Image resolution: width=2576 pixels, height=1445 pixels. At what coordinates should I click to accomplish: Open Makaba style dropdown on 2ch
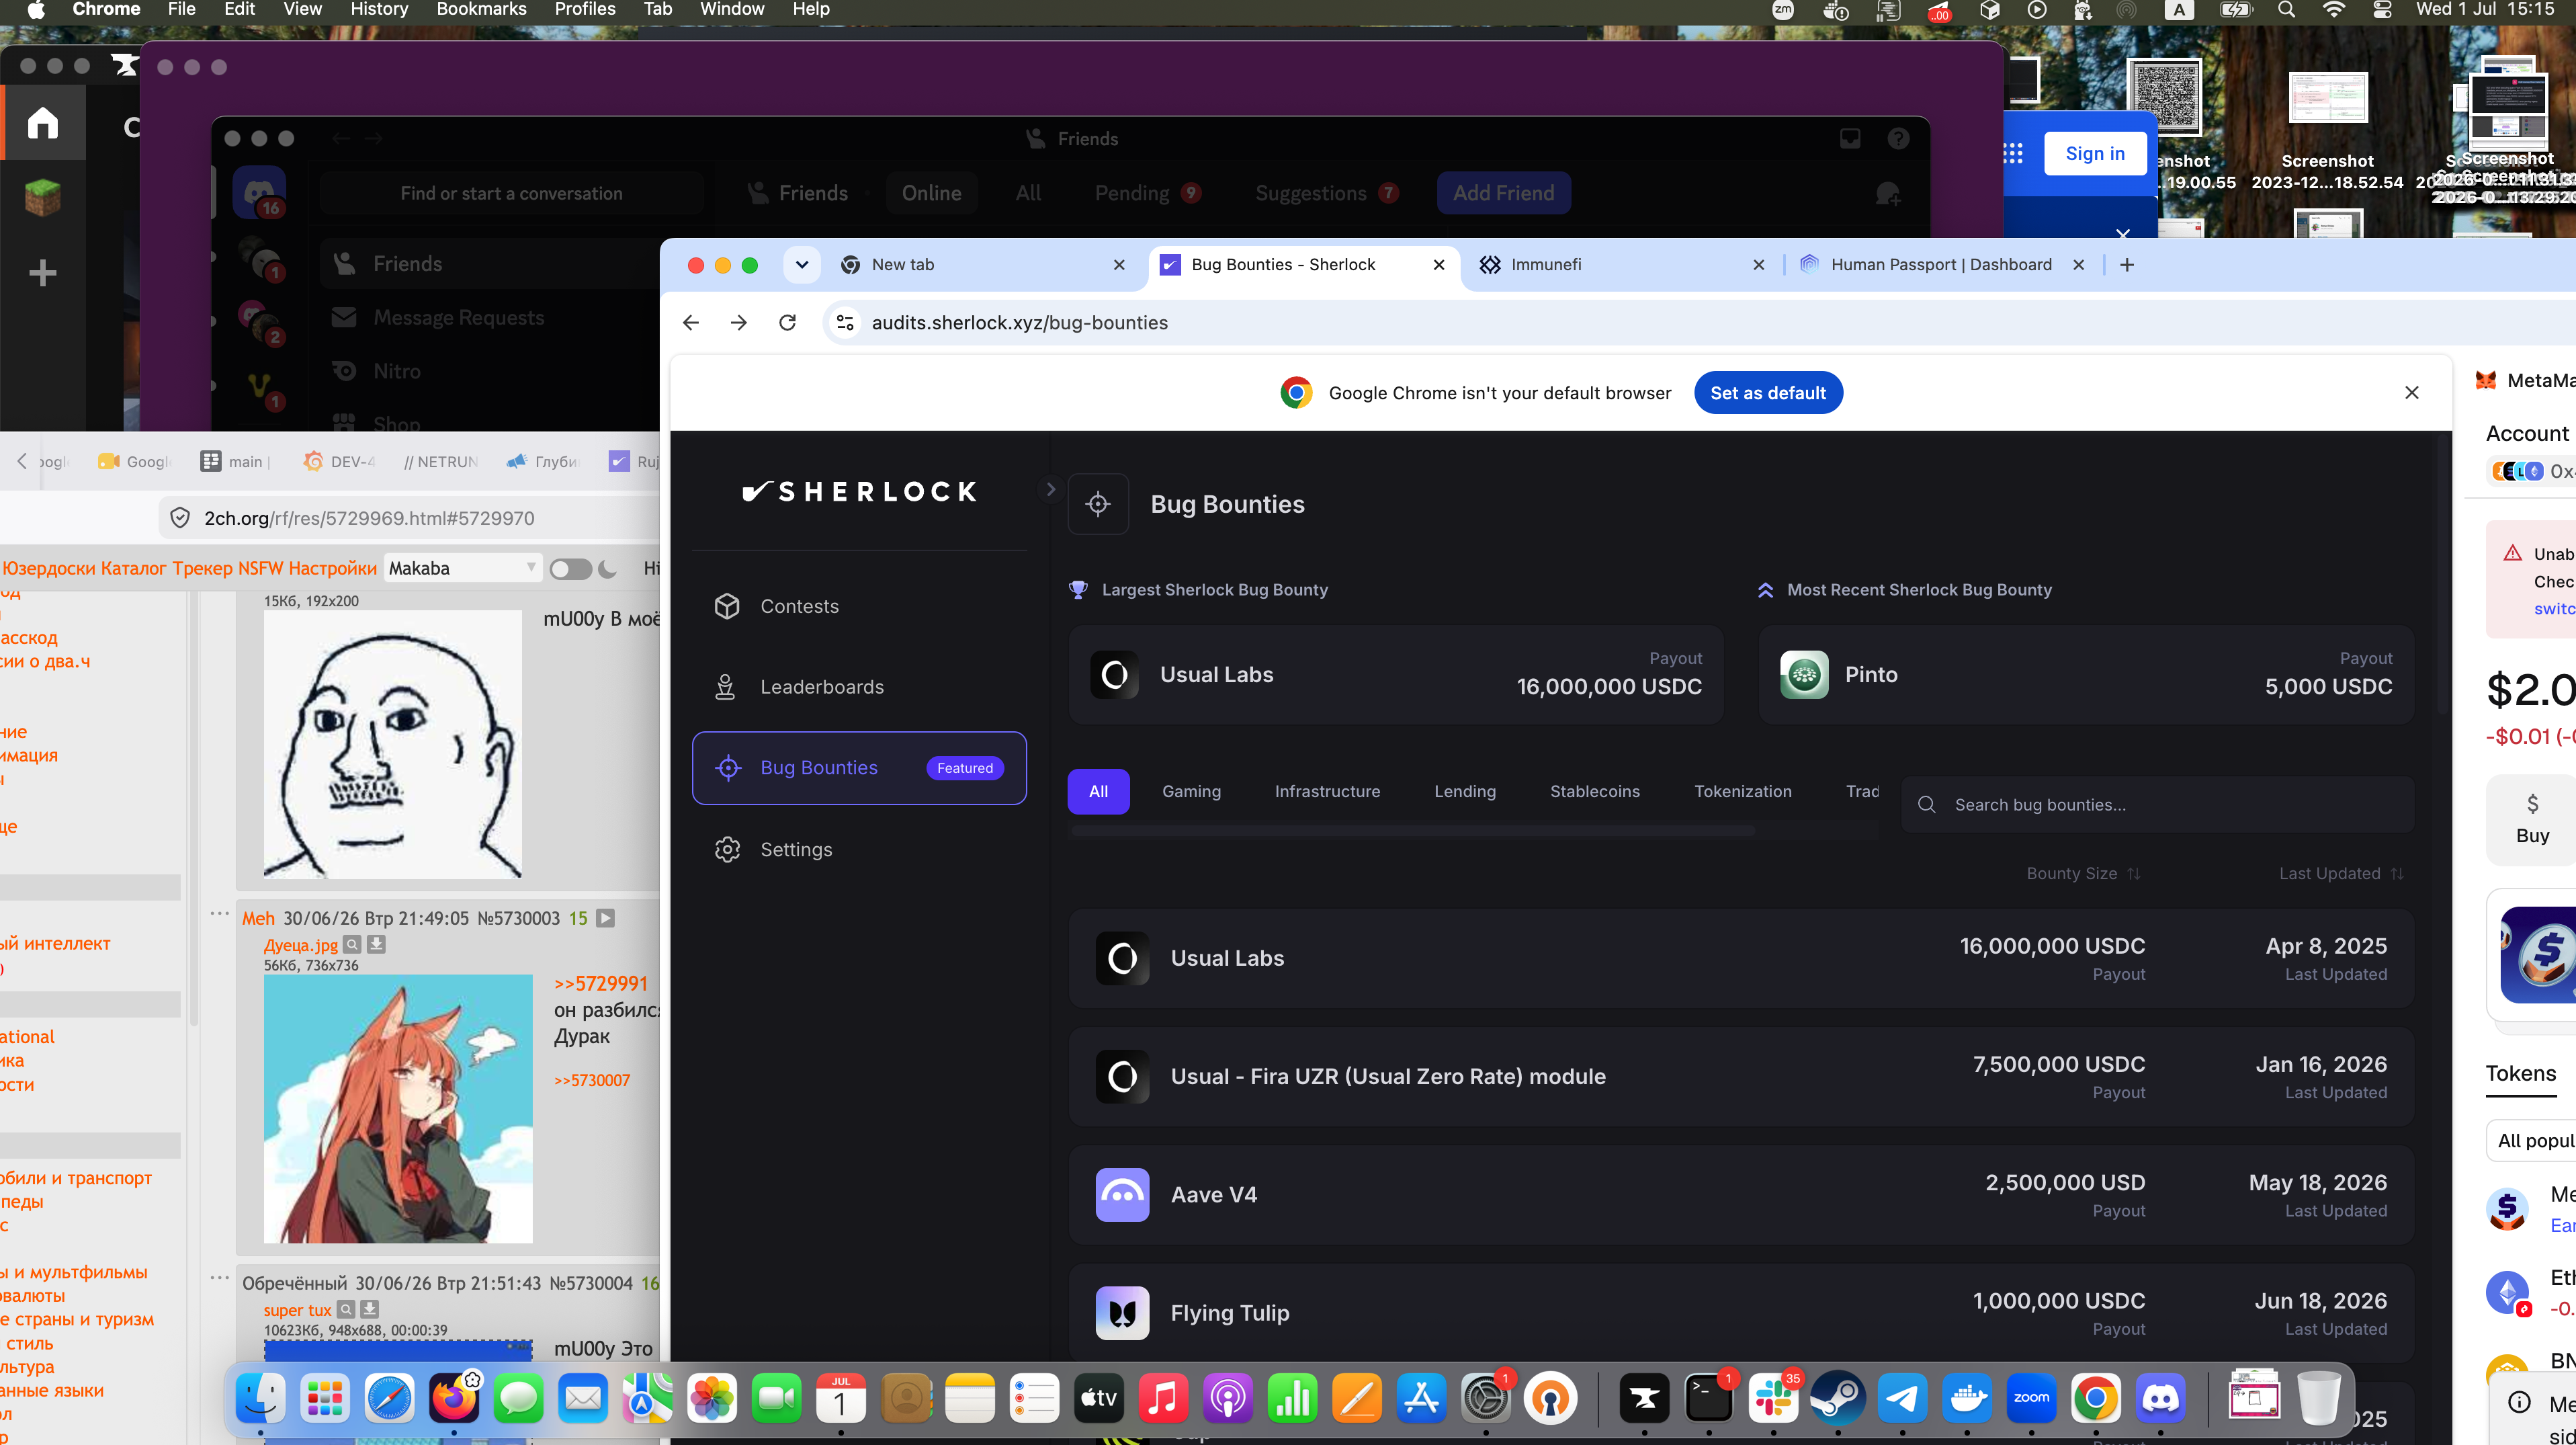462,568
